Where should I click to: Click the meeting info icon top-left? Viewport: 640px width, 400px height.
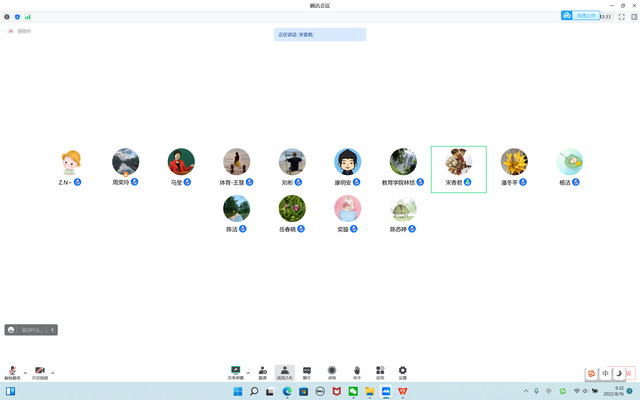[x=9, y=16]
